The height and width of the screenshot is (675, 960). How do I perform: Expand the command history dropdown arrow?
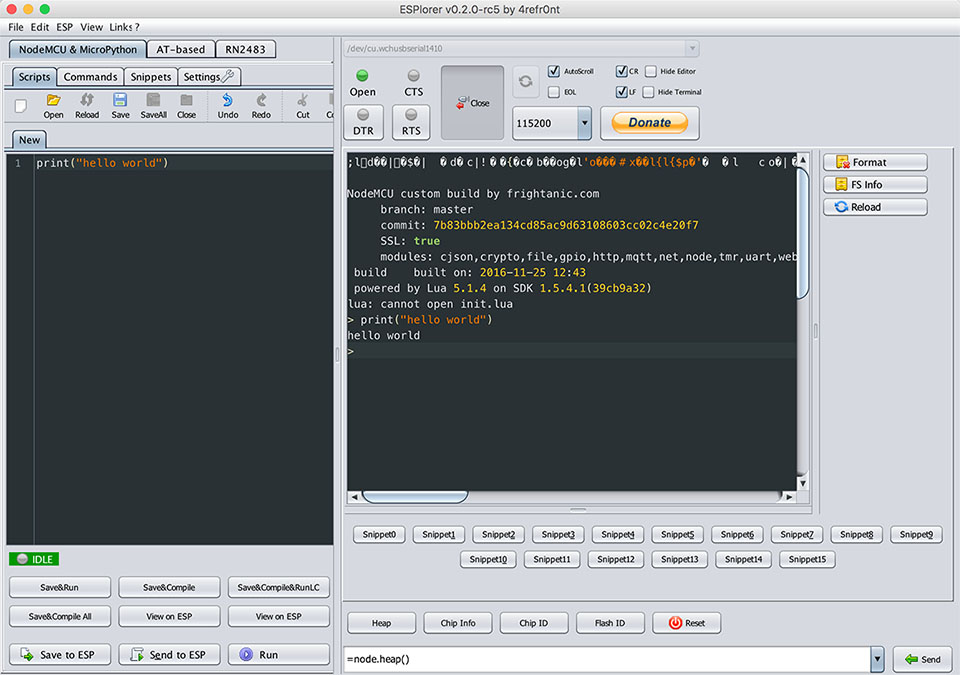click(877, 659)
